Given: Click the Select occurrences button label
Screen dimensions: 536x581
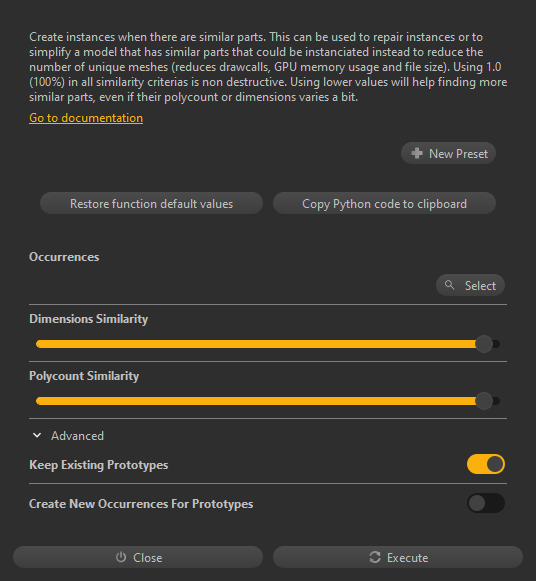Looking at the screenshot, I should [x=480, y=285].
